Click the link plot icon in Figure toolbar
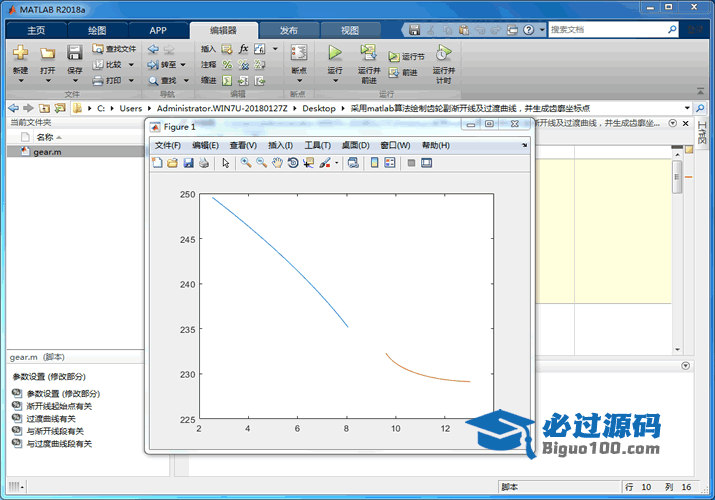This screenshot has width=715, height=500. [x=353, y=163]
